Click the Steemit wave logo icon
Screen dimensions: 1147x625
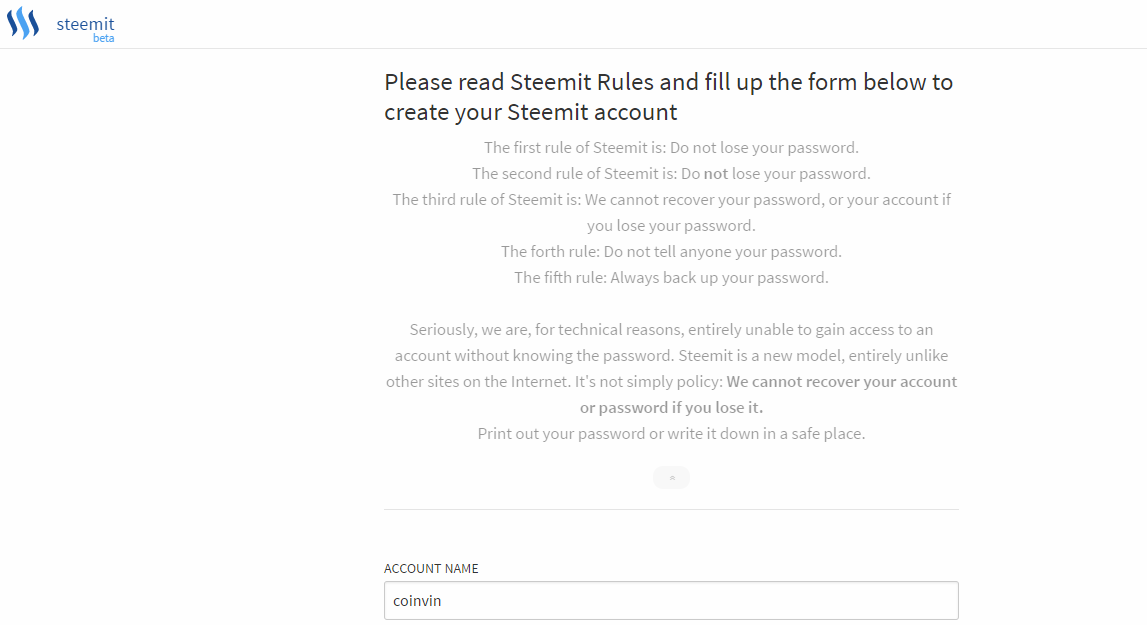coord(23,23)
